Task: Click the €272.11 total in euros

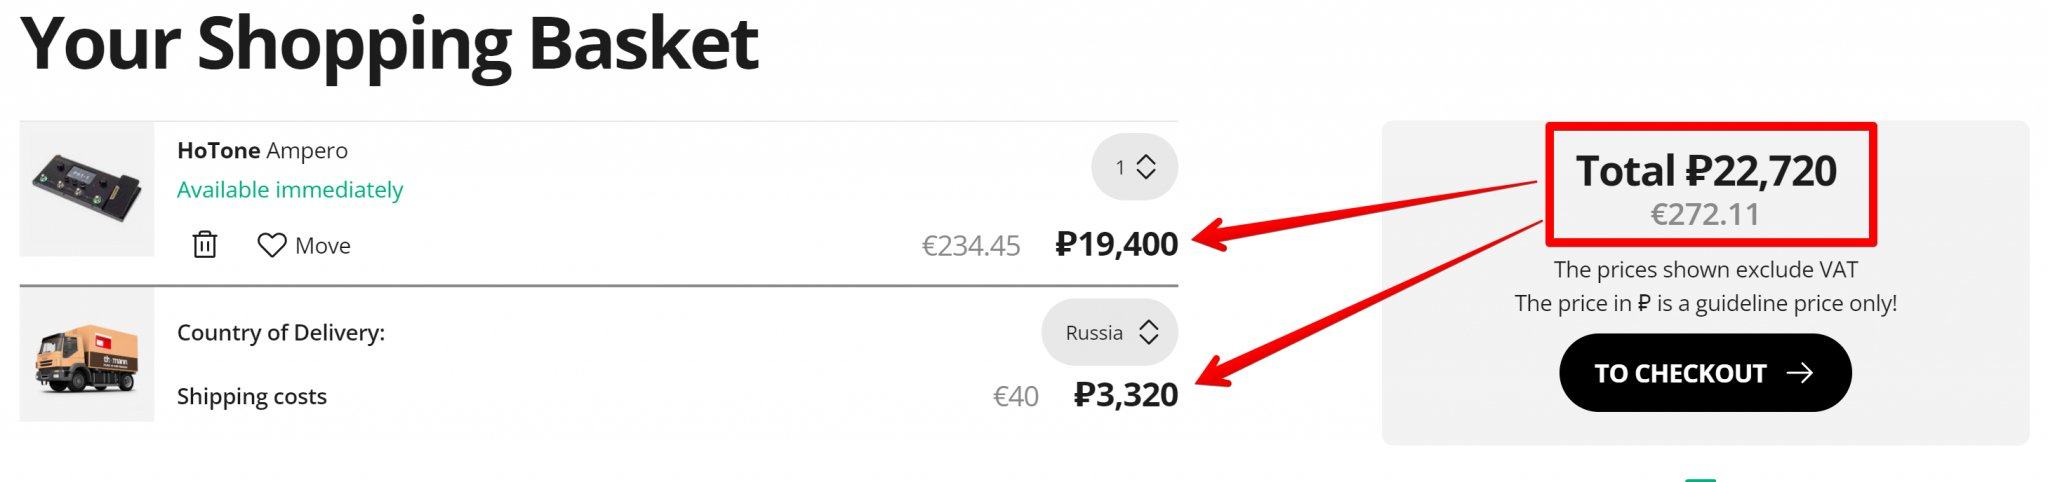Action: [x=1705, y=214]
